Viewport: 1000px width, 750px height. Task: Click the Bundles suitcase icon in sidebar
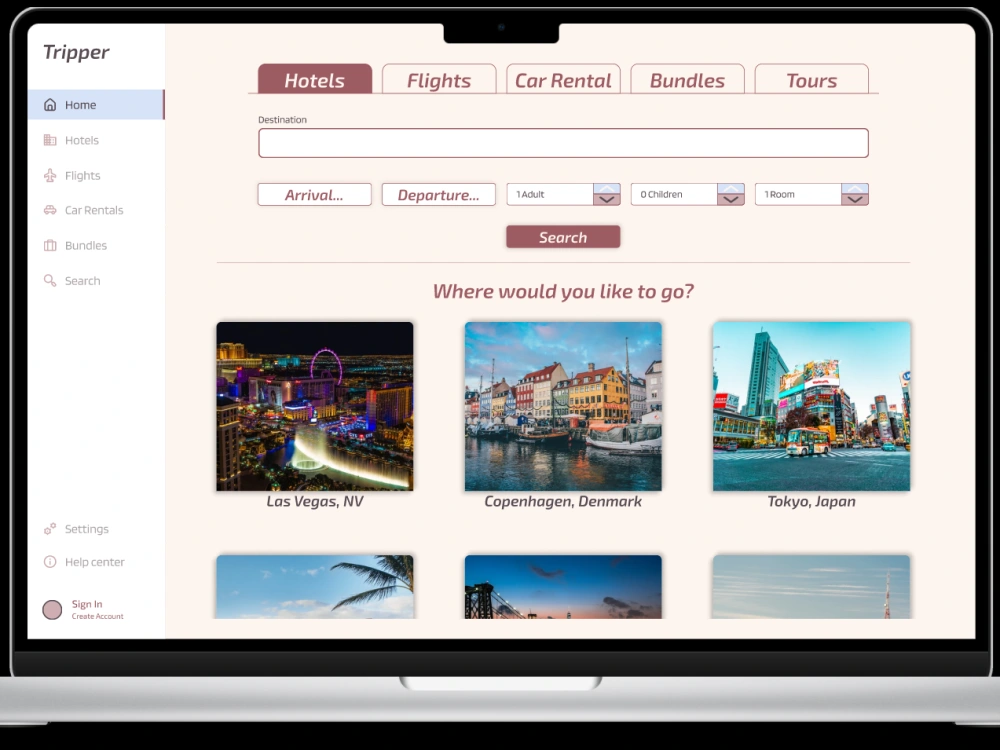point(50,245)
